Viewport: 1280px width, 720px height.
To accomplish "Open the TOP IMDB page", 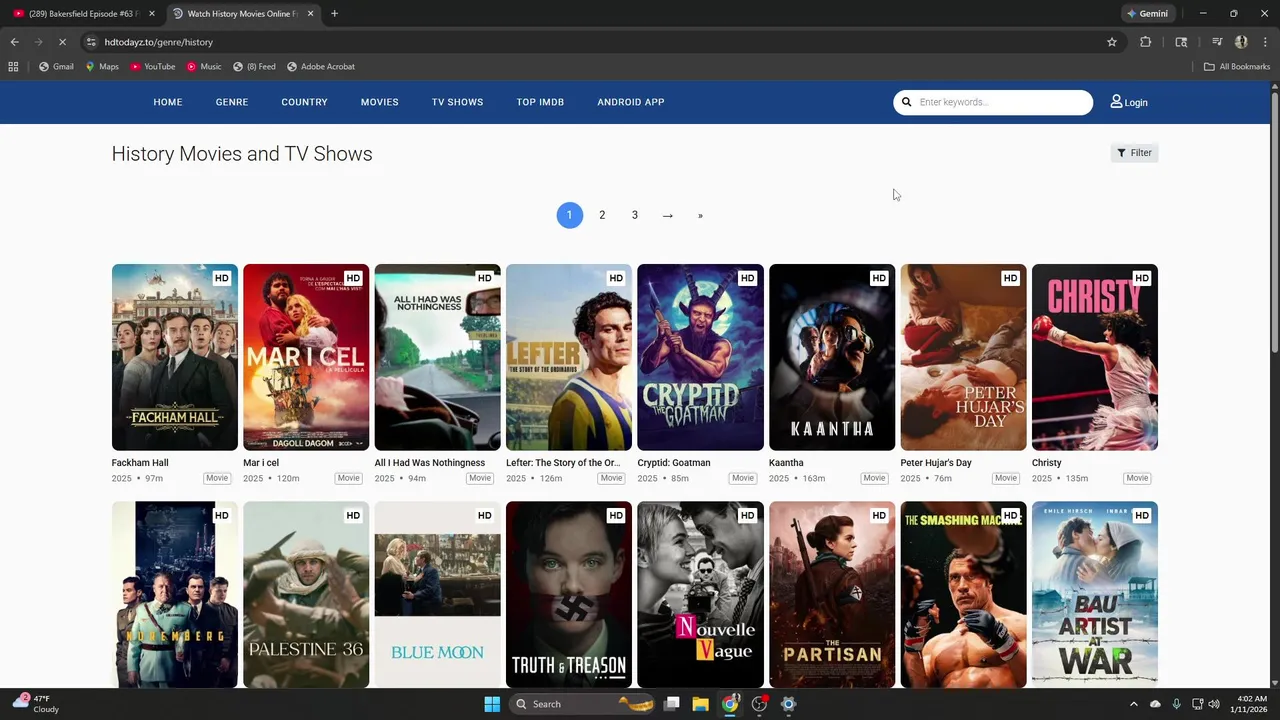I will click(x=540, y=102).
